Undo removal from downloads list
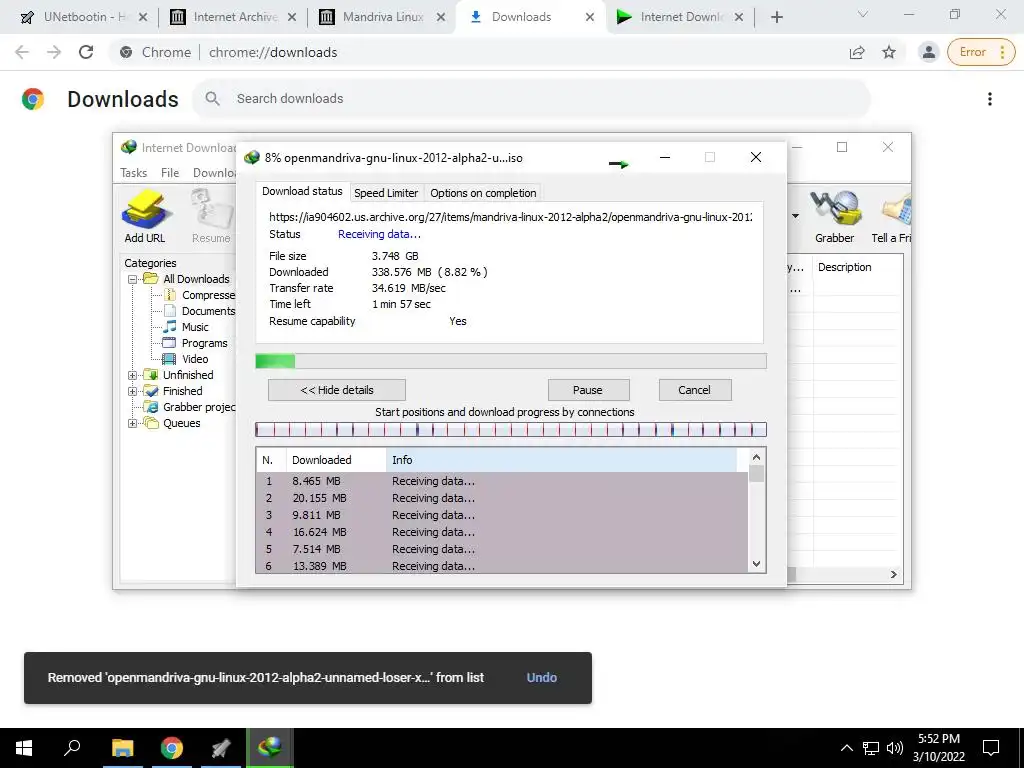1024x768 pixels. point(541,678)
